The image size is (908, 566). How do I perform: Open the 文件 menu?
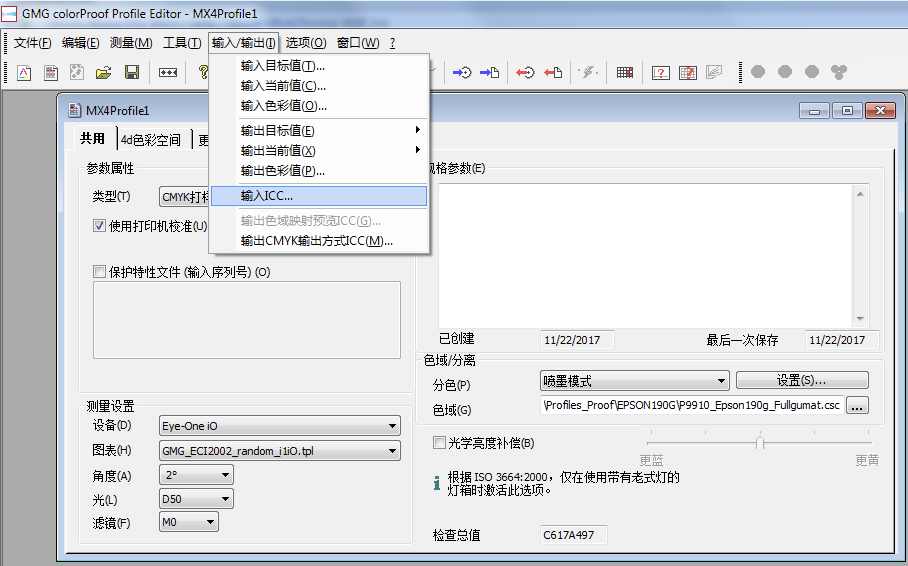32,43
